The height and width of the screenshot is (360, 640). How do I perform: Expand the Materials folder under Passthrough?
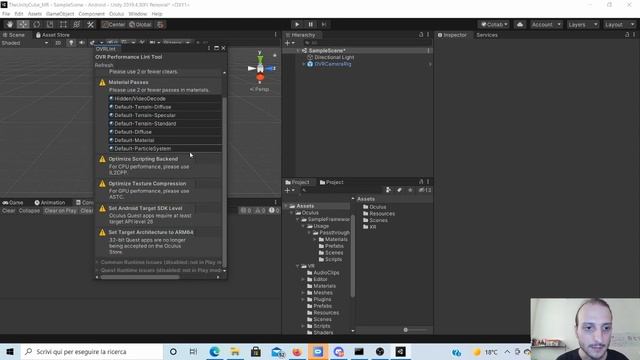click(315, 240)
